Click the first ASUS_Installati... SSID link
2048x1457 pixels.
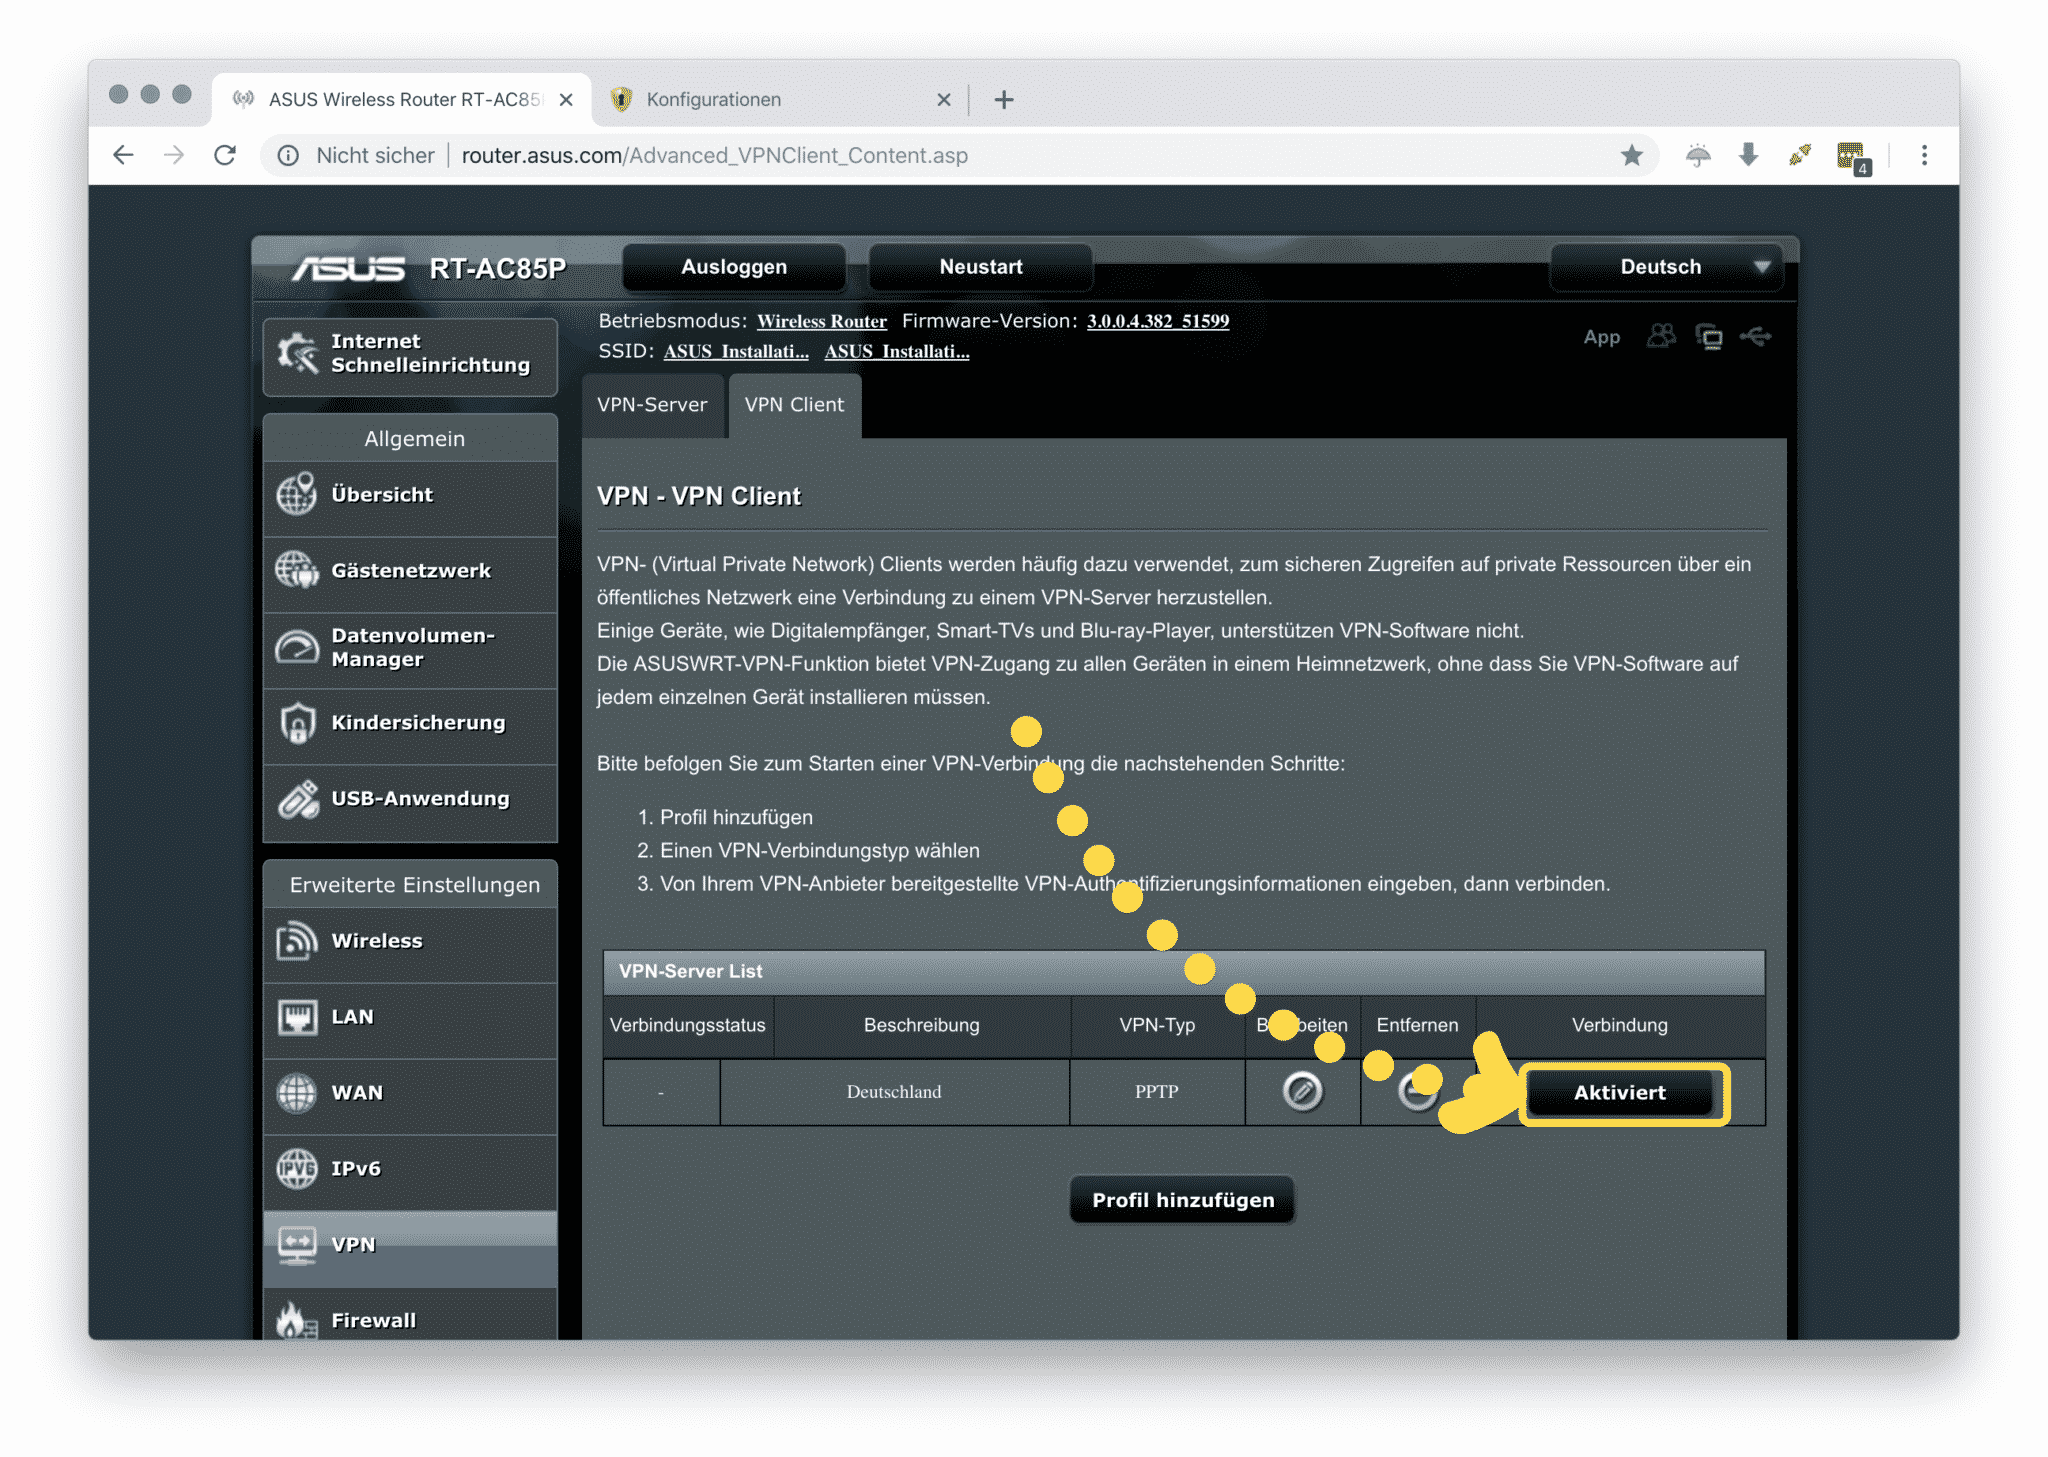coord(736,351)
